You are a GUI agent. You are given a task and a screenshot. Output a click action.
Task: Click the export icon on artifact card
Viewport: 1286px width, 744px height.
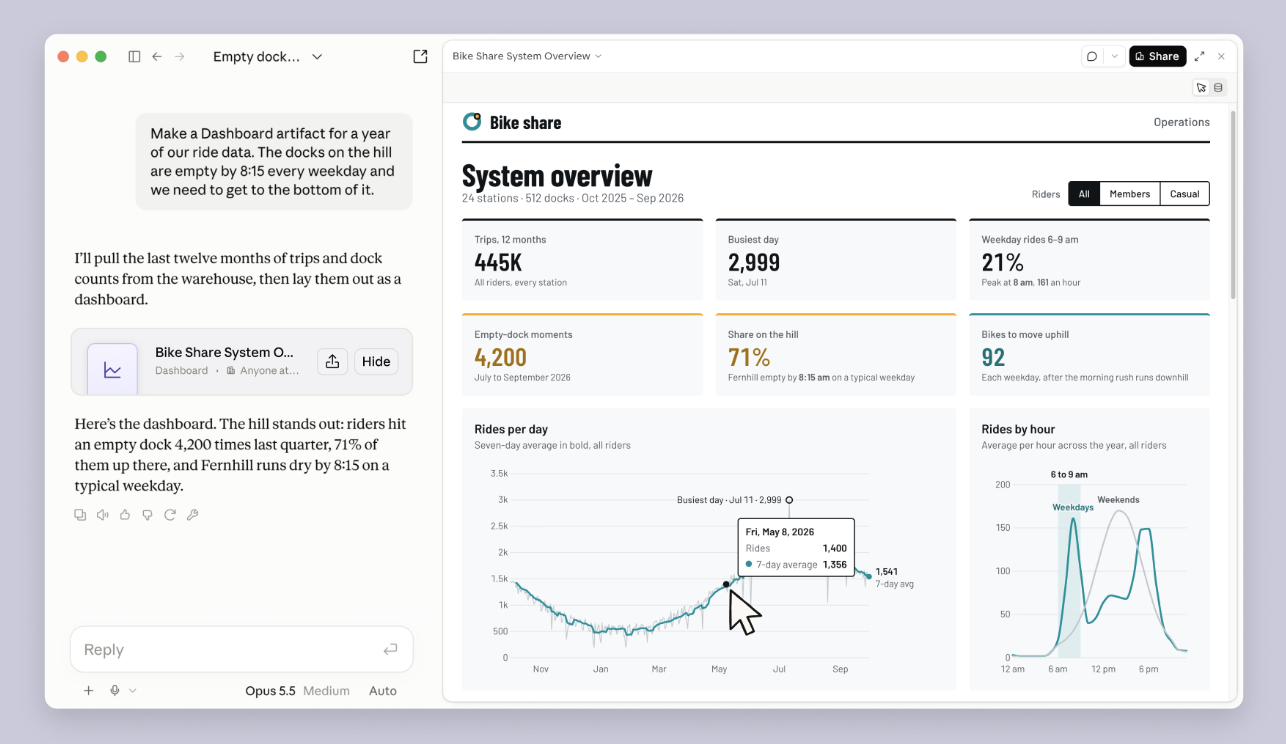tap(332, 362)
